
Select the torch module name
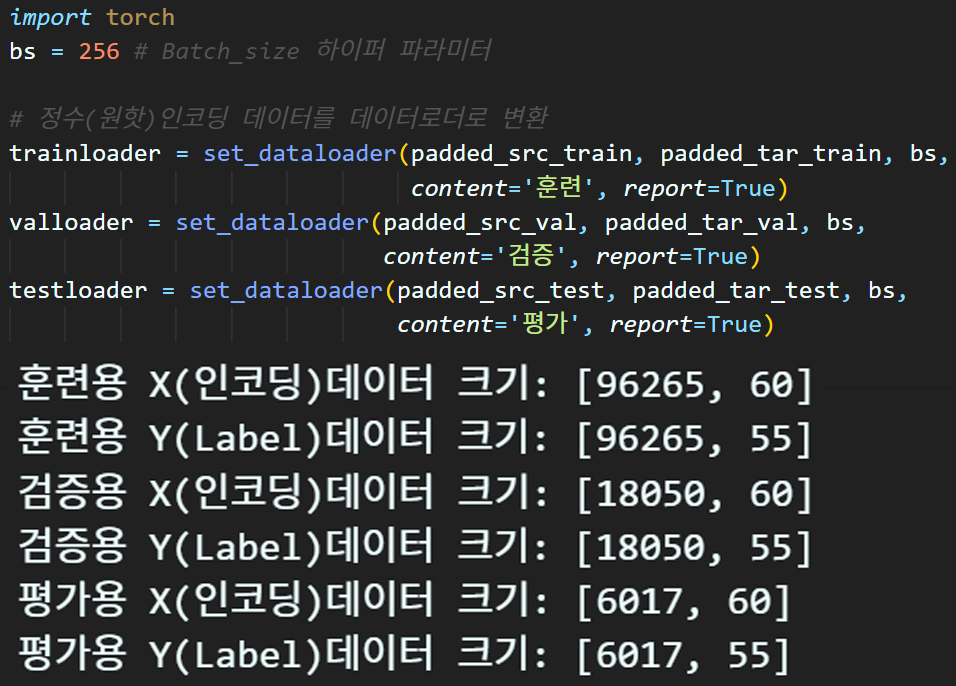140,16
